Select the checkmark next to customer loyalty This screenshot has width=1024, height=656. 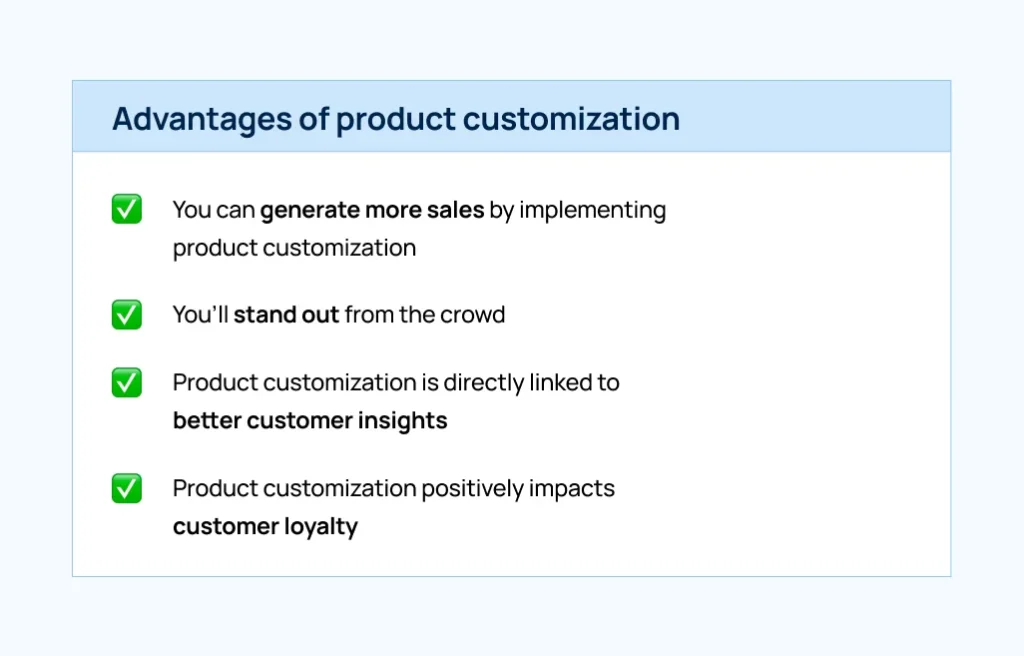(x=127, y=489)
